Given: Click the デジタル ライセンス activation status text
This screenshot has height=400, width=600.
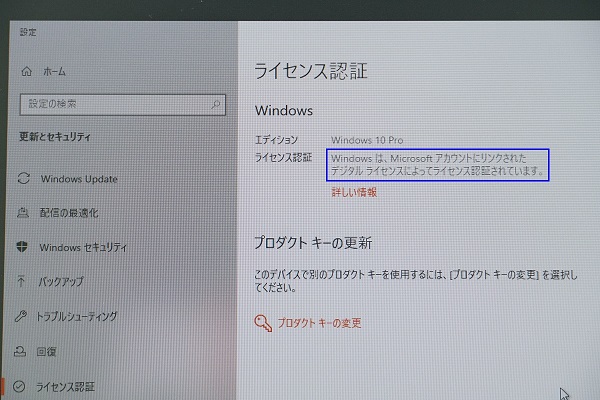Looking at the screenshot, I should (x=437, y=165).
